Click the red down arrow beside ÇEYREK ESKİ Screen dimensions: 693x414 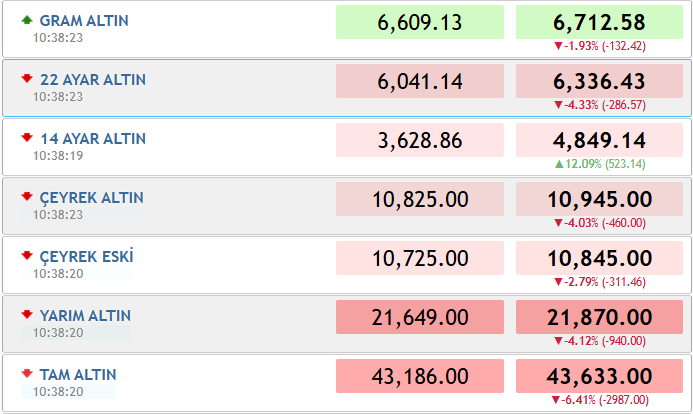27,255
